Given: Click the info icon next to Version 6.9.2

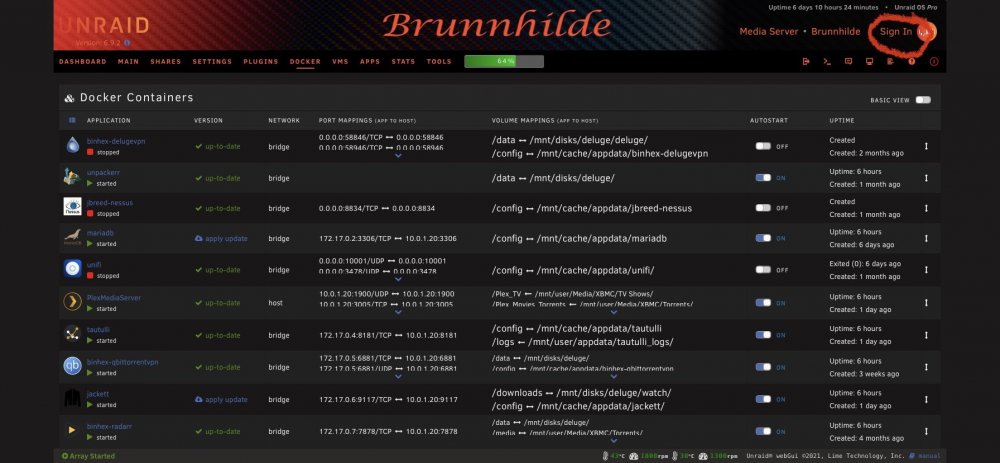Looking at the screenshot, I should click(128, 42).
